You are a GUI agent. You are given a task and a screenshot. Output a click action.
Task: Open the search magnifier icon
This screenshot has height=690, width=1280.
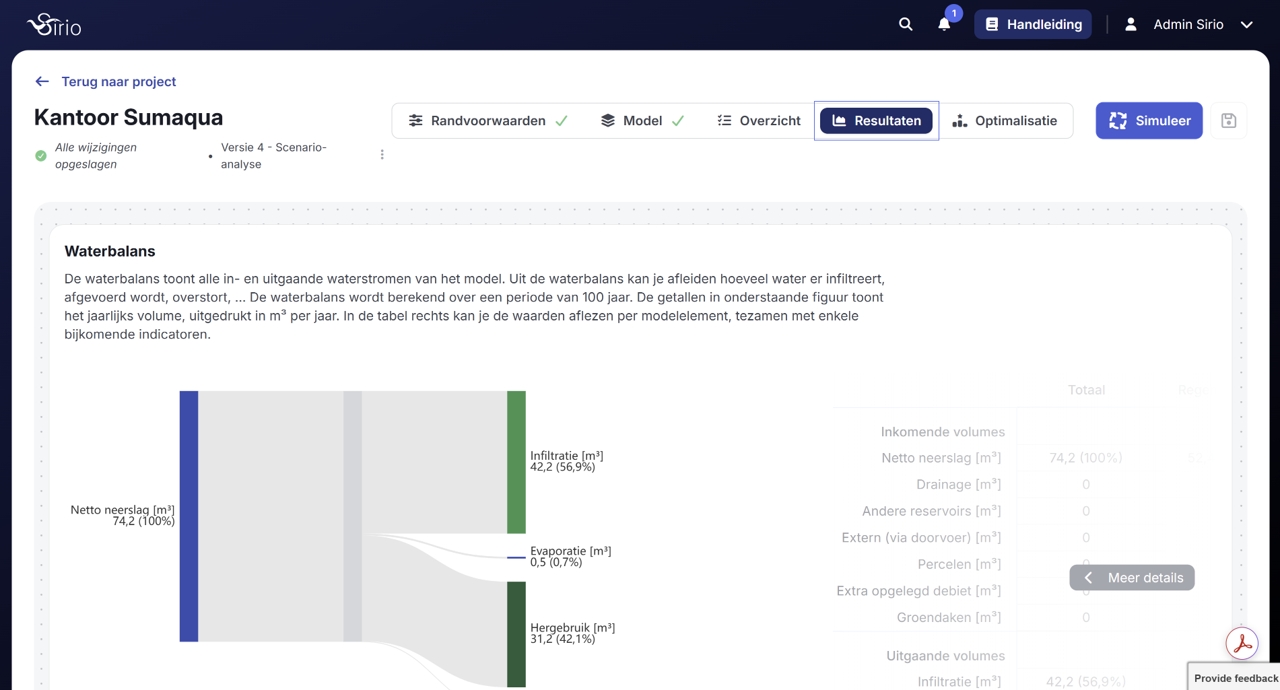click(x=905, y=24)
